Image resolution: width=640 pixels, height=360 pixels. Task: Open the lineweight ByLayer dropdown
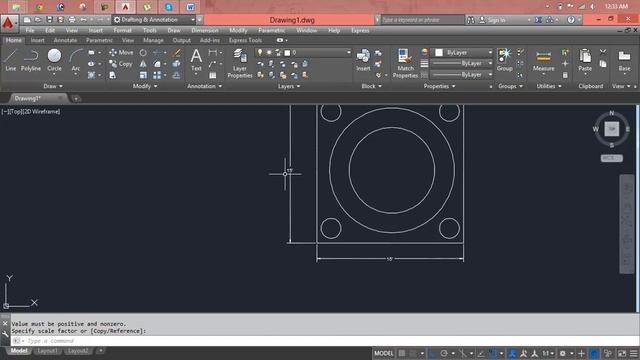(463, 64)
